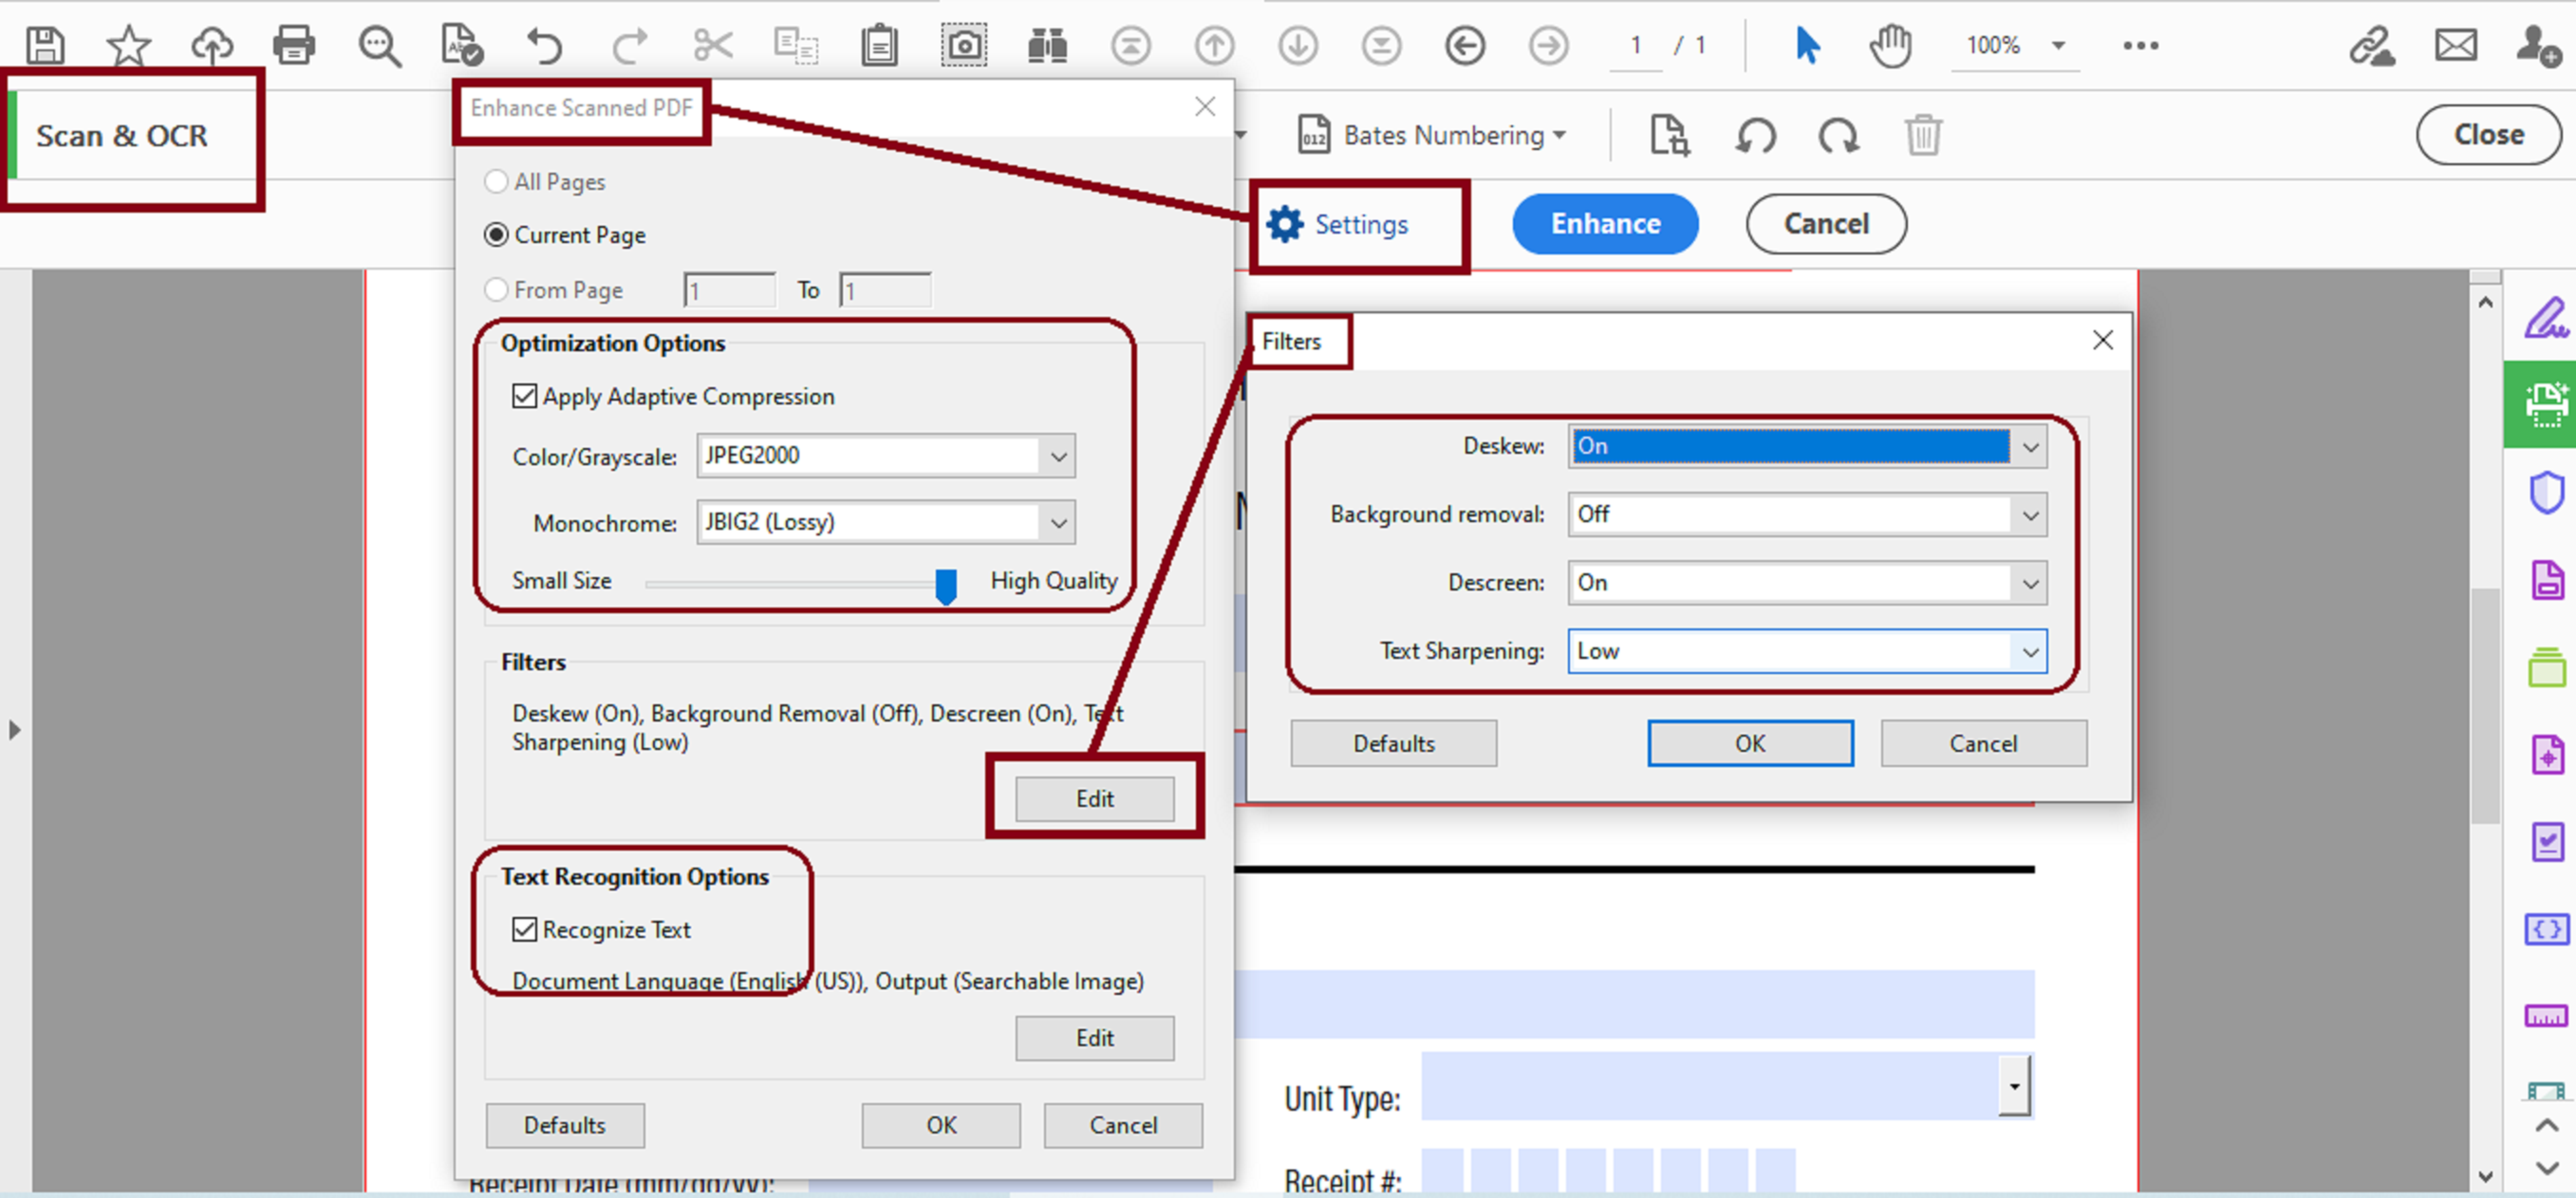Click Defaults in the Filters dialog
The width and height of the screenshot is (2576, 1198).
click(x=1394, y=743)
